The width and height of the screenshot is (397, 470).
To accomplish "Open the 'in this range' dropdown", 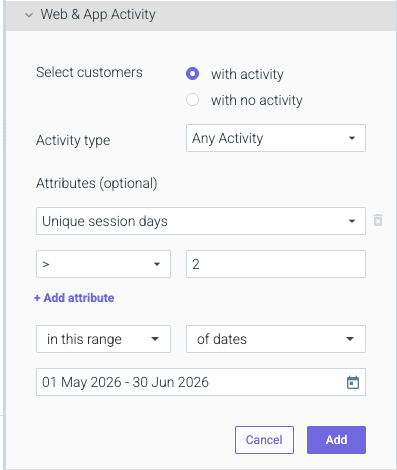I will click(103, 339).
